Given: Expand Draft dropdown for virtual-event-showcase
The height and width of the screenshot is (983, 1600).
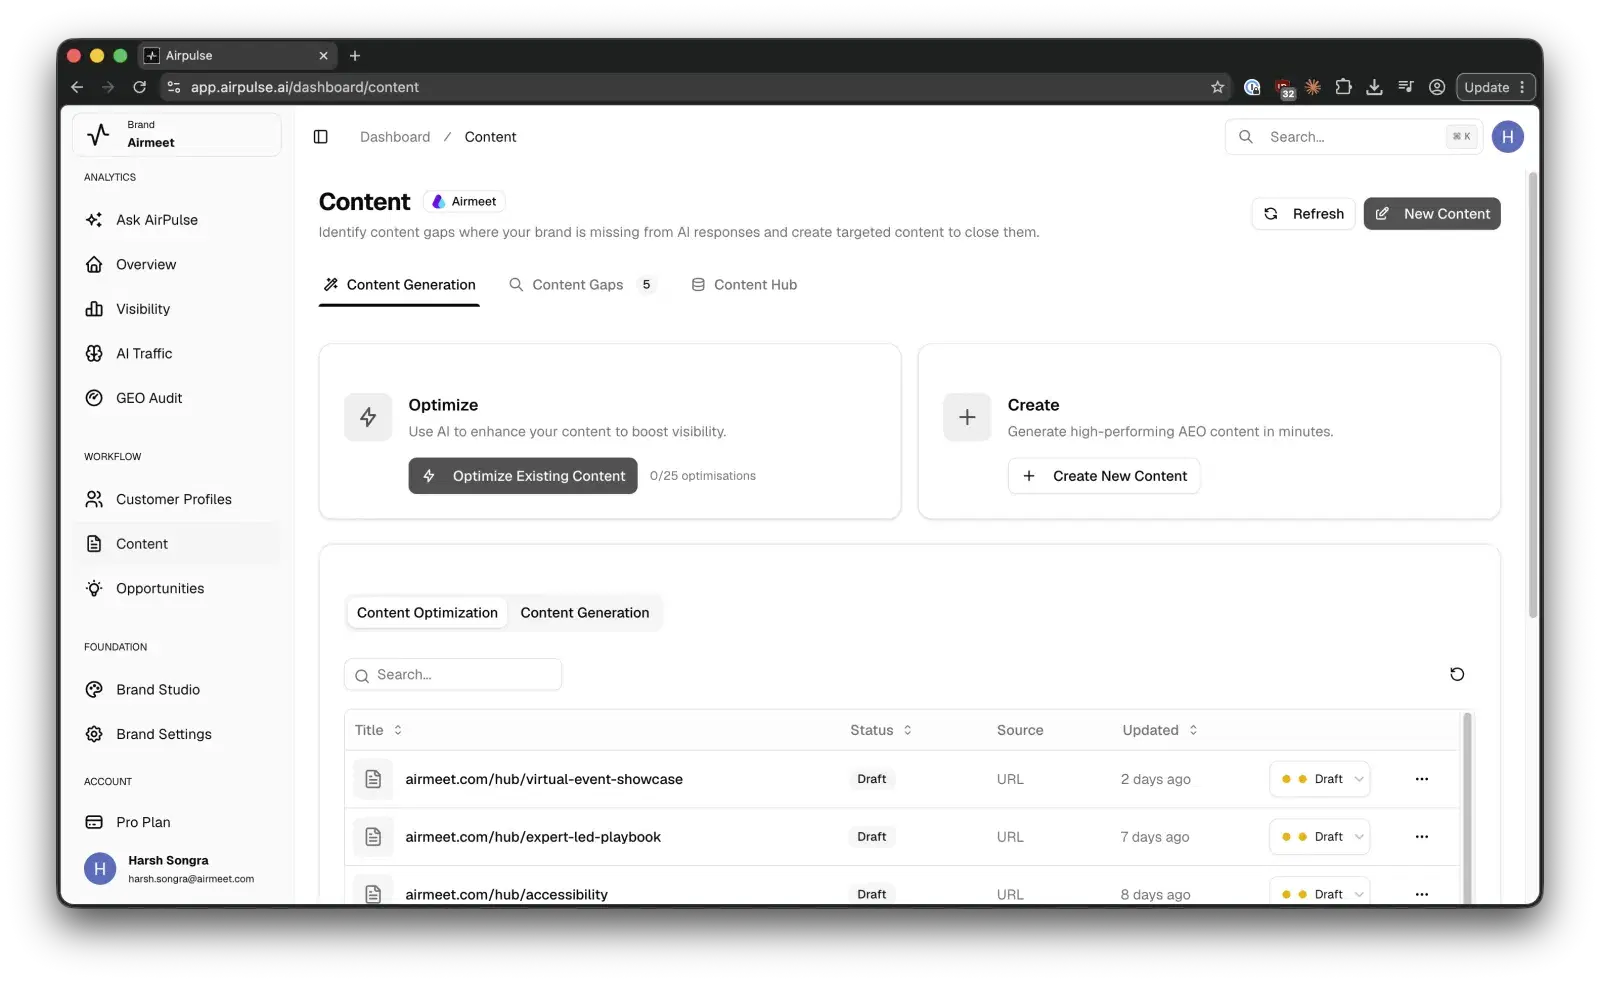Looking at the screenshot, I should 1320,779.
